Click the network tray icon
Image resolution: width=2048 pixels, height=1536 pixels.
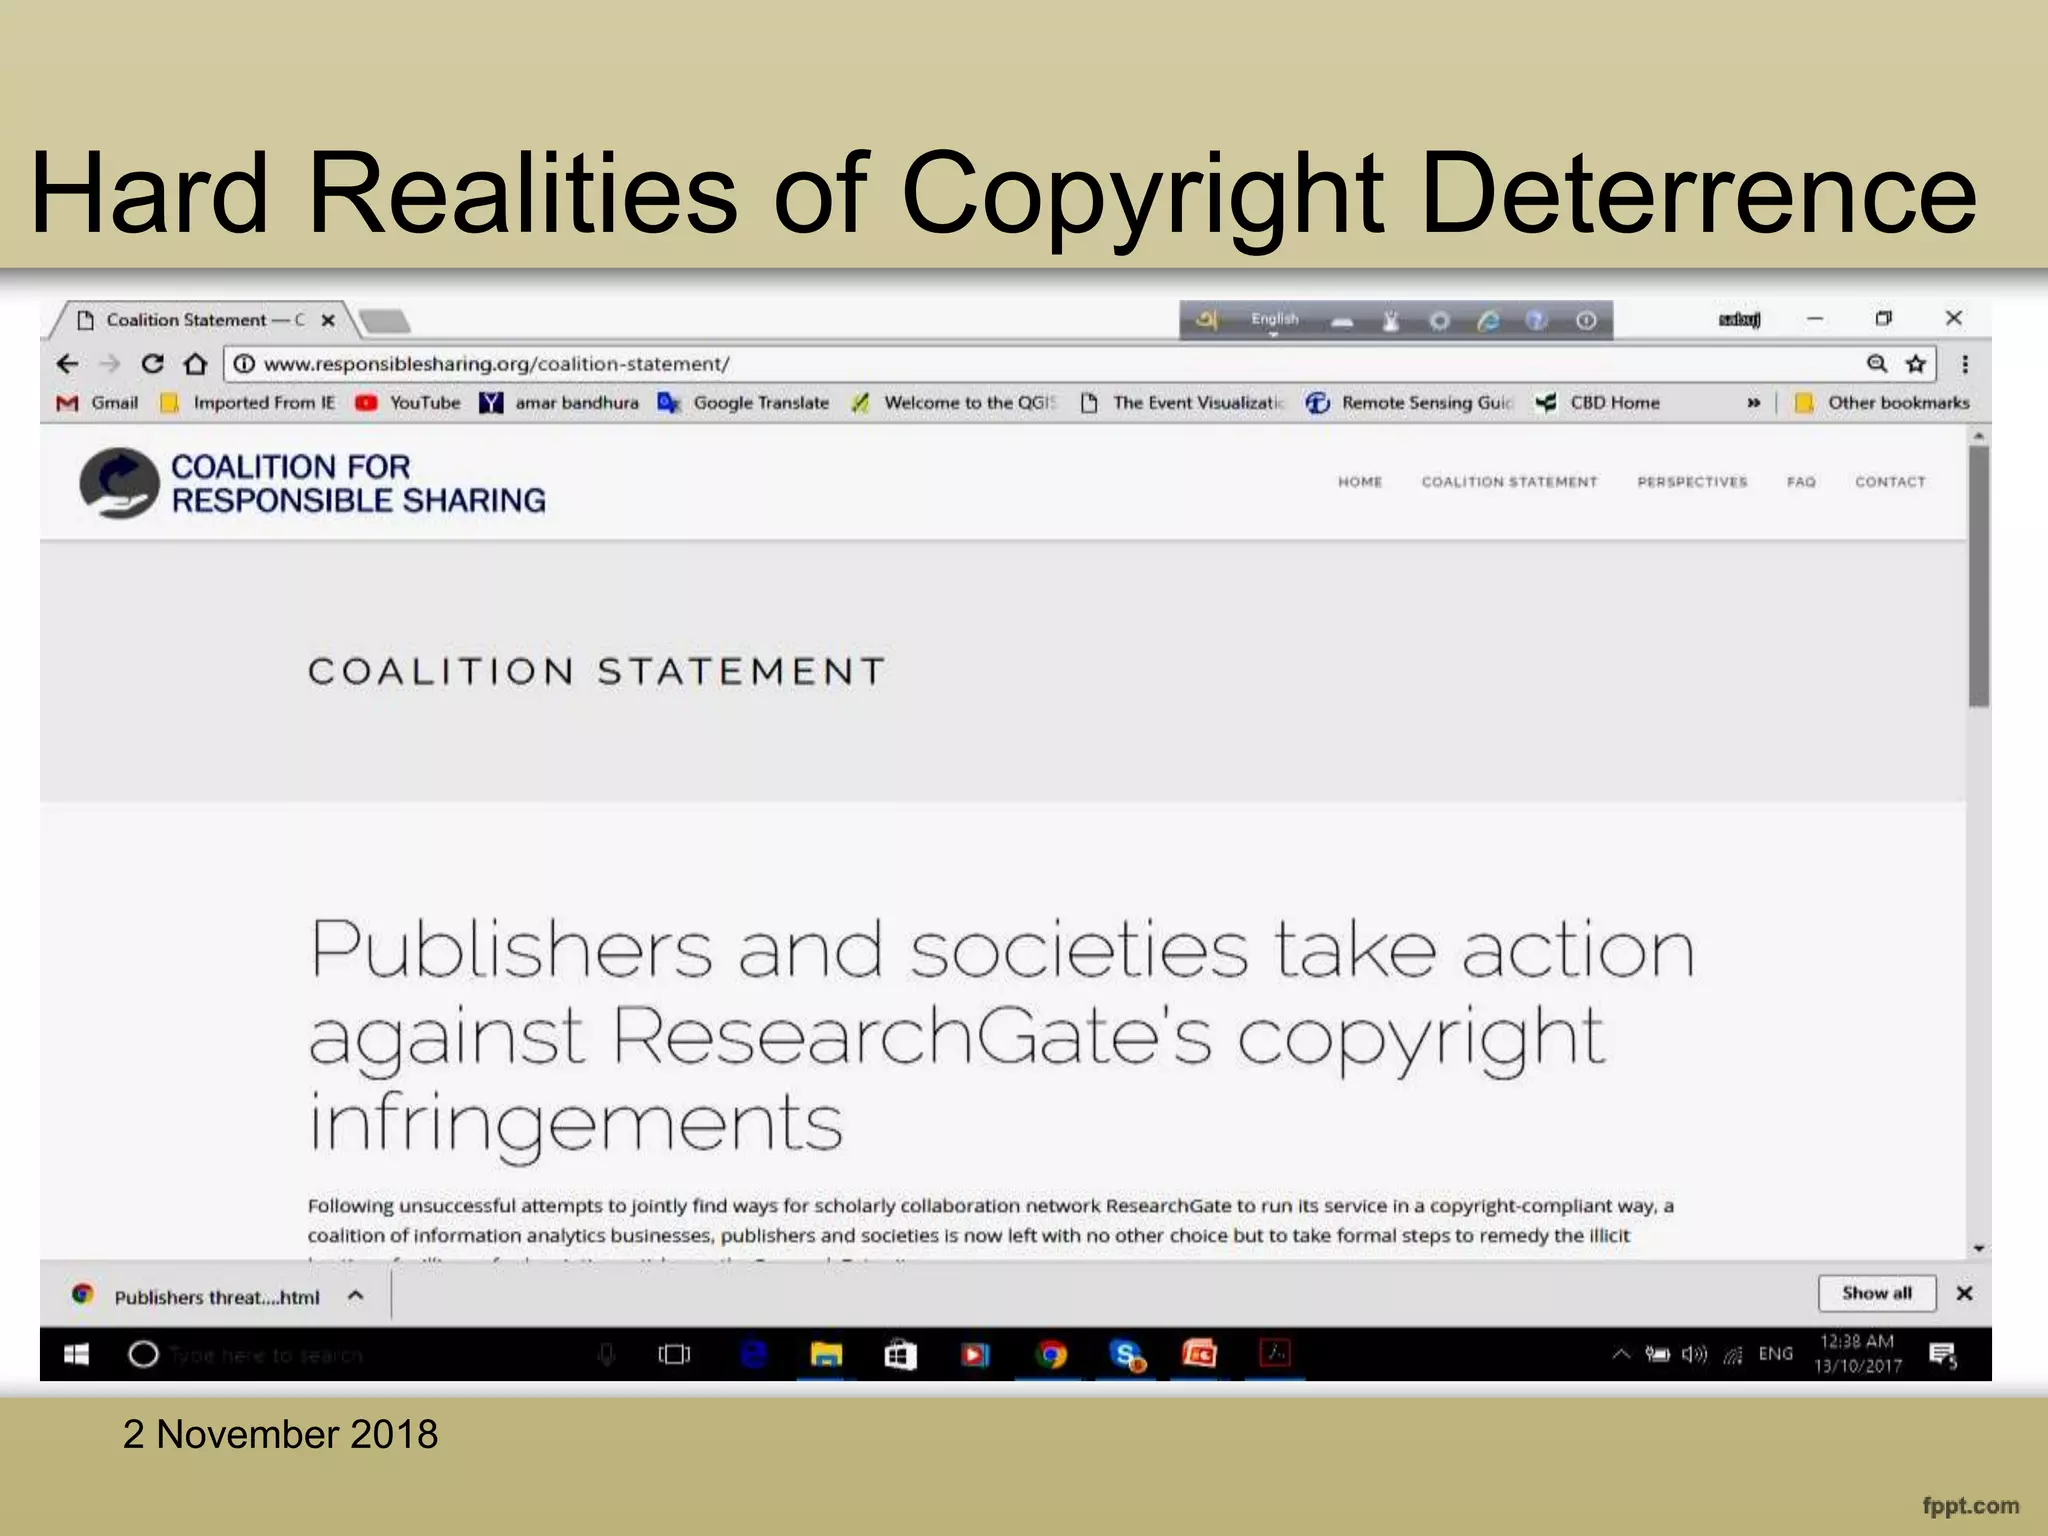click(x=1733, y=1355)
